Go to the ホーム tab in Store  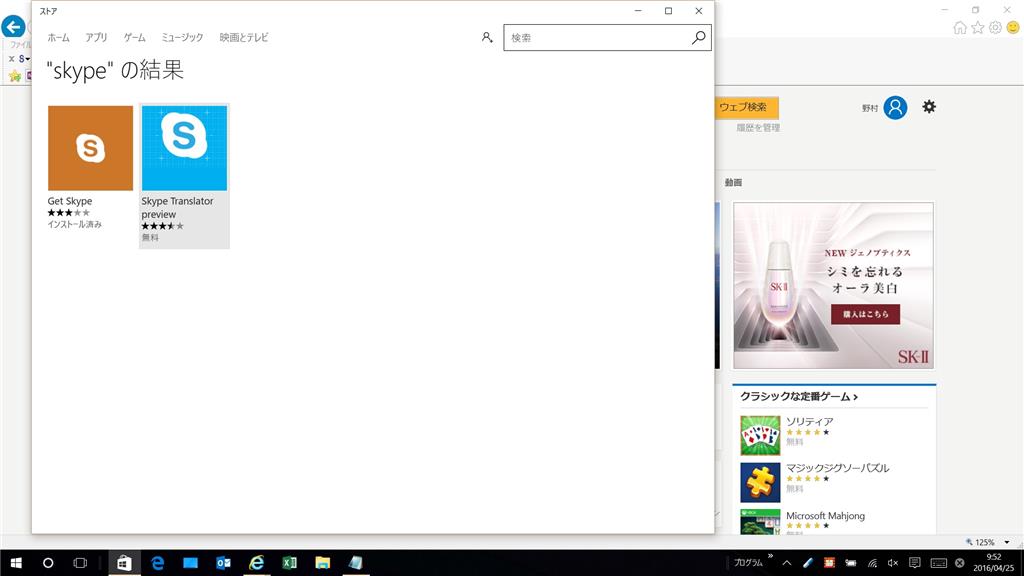(58, 38)
